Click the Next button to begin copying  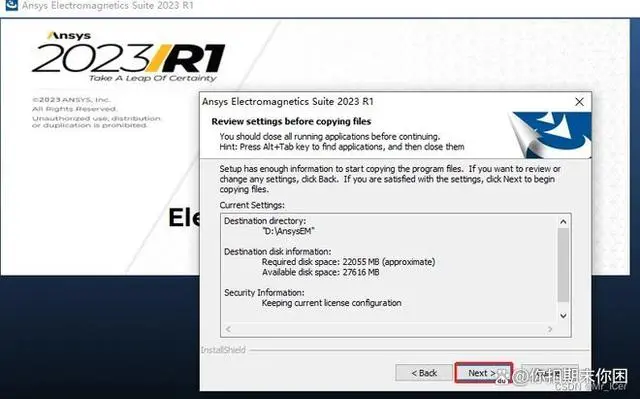point(484,372)
